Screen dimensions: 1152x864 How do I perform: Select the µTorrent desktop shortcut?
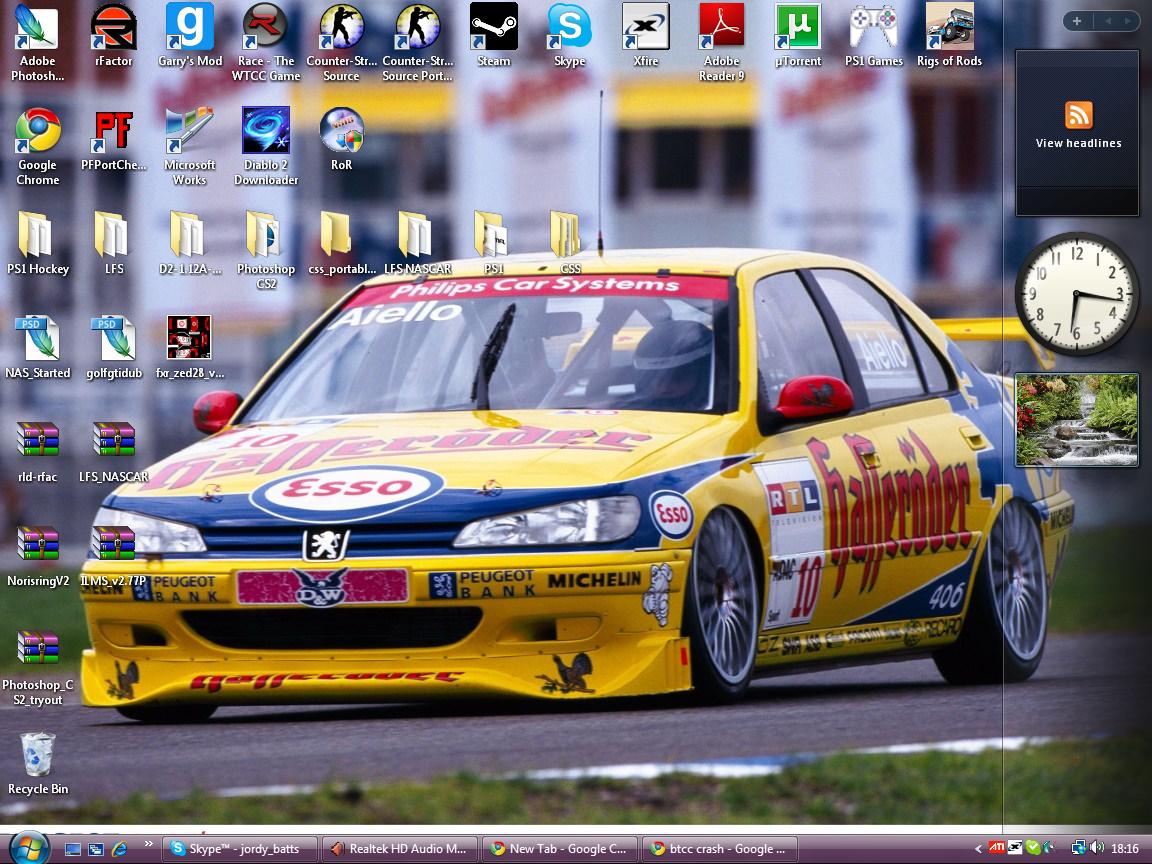coord(798,35)
